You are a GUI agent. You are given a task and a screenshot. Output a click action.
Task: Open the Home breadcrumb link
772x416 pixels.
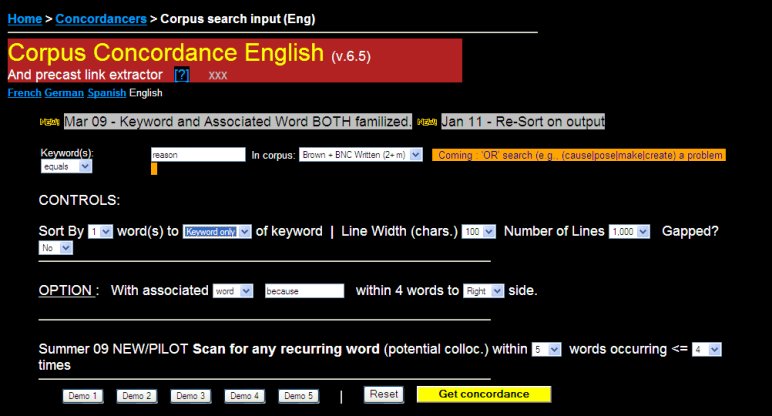[x=24, y=18]
